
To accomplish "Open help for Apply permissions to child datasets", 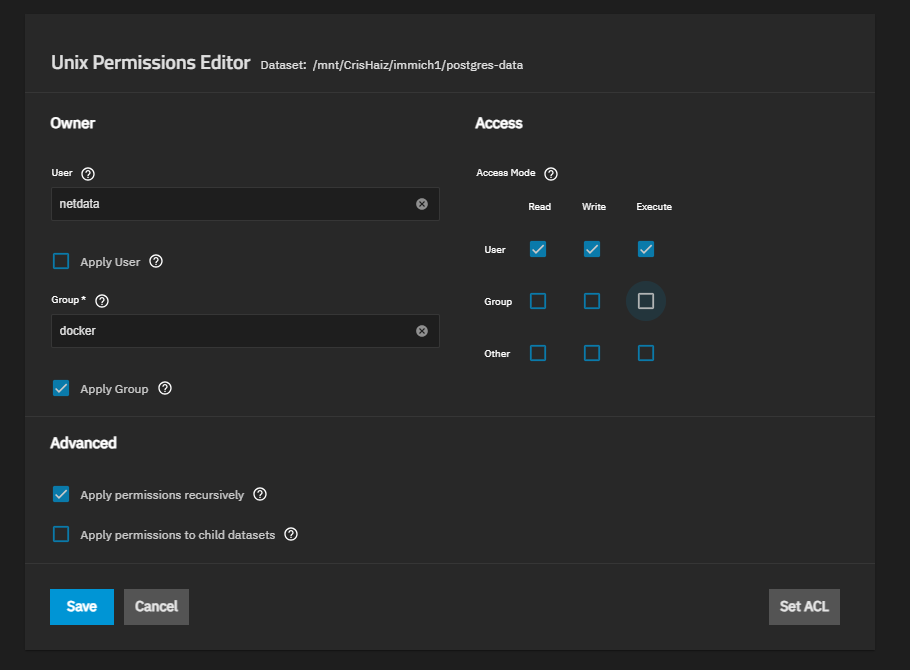I will (x=291, y=534).
